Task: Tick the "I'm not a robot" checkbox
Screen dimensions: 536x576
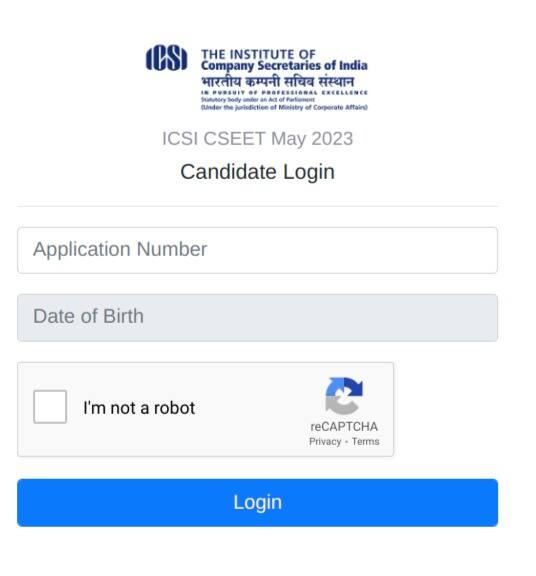Action: point(50,407)
